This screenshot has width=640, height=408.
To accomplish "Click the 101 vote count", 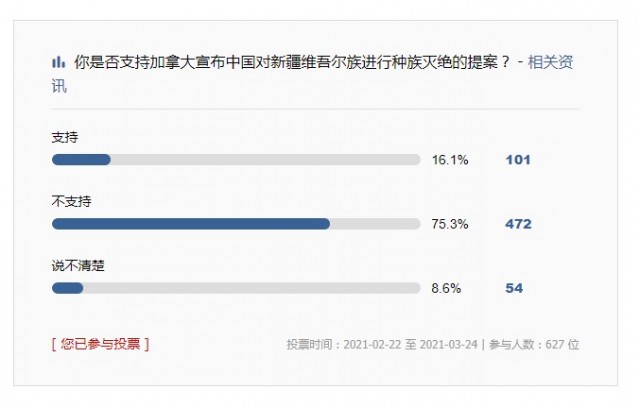I will tap(518, 160).
